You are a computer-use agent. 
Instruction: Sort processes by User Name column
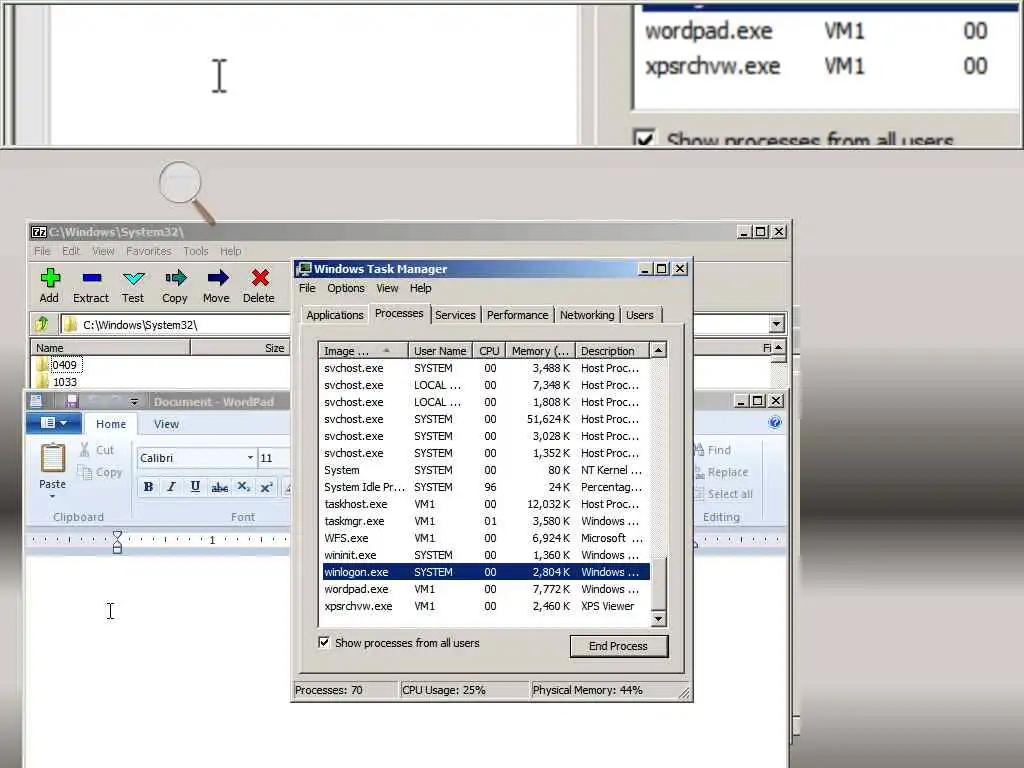click(440, 351)
